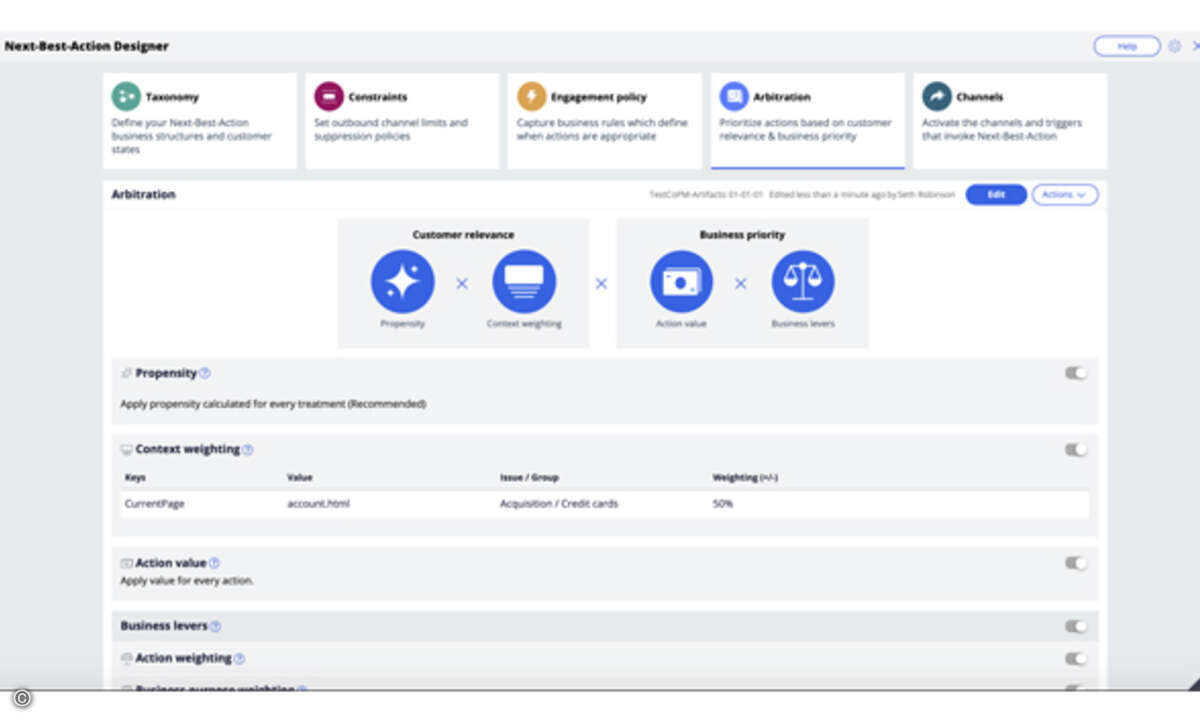Open the settings gear icon at top right
Screen dimensions: 1200x720
[1175, 46]
